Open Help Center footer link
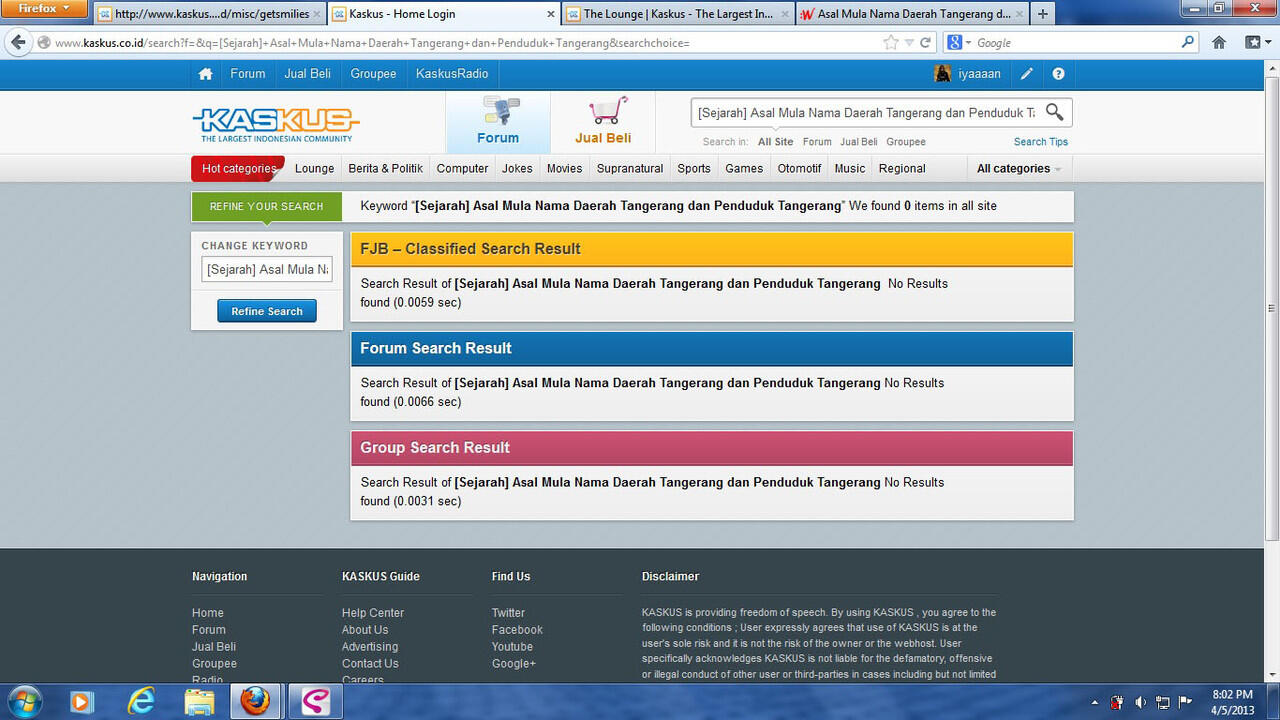Viewport: 1280px width, 720px height. (x=373, y=613)
